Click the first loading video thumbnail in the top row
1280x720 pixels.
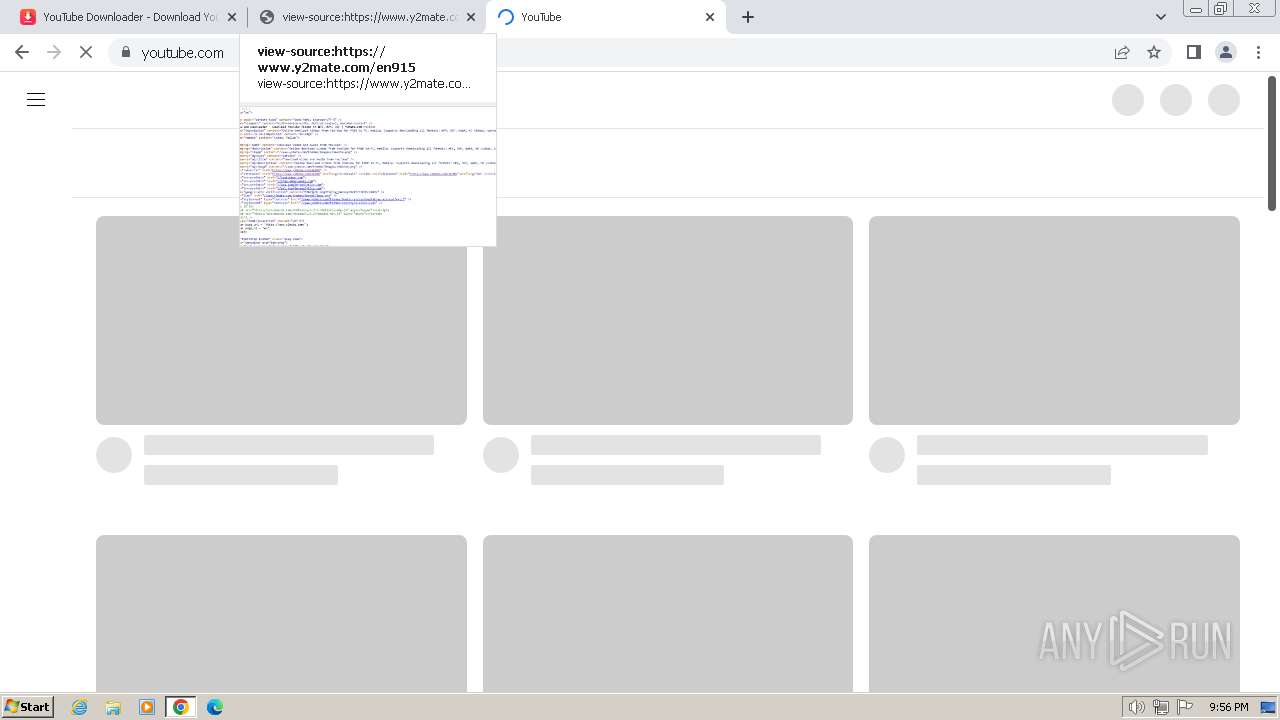[281, 320]
